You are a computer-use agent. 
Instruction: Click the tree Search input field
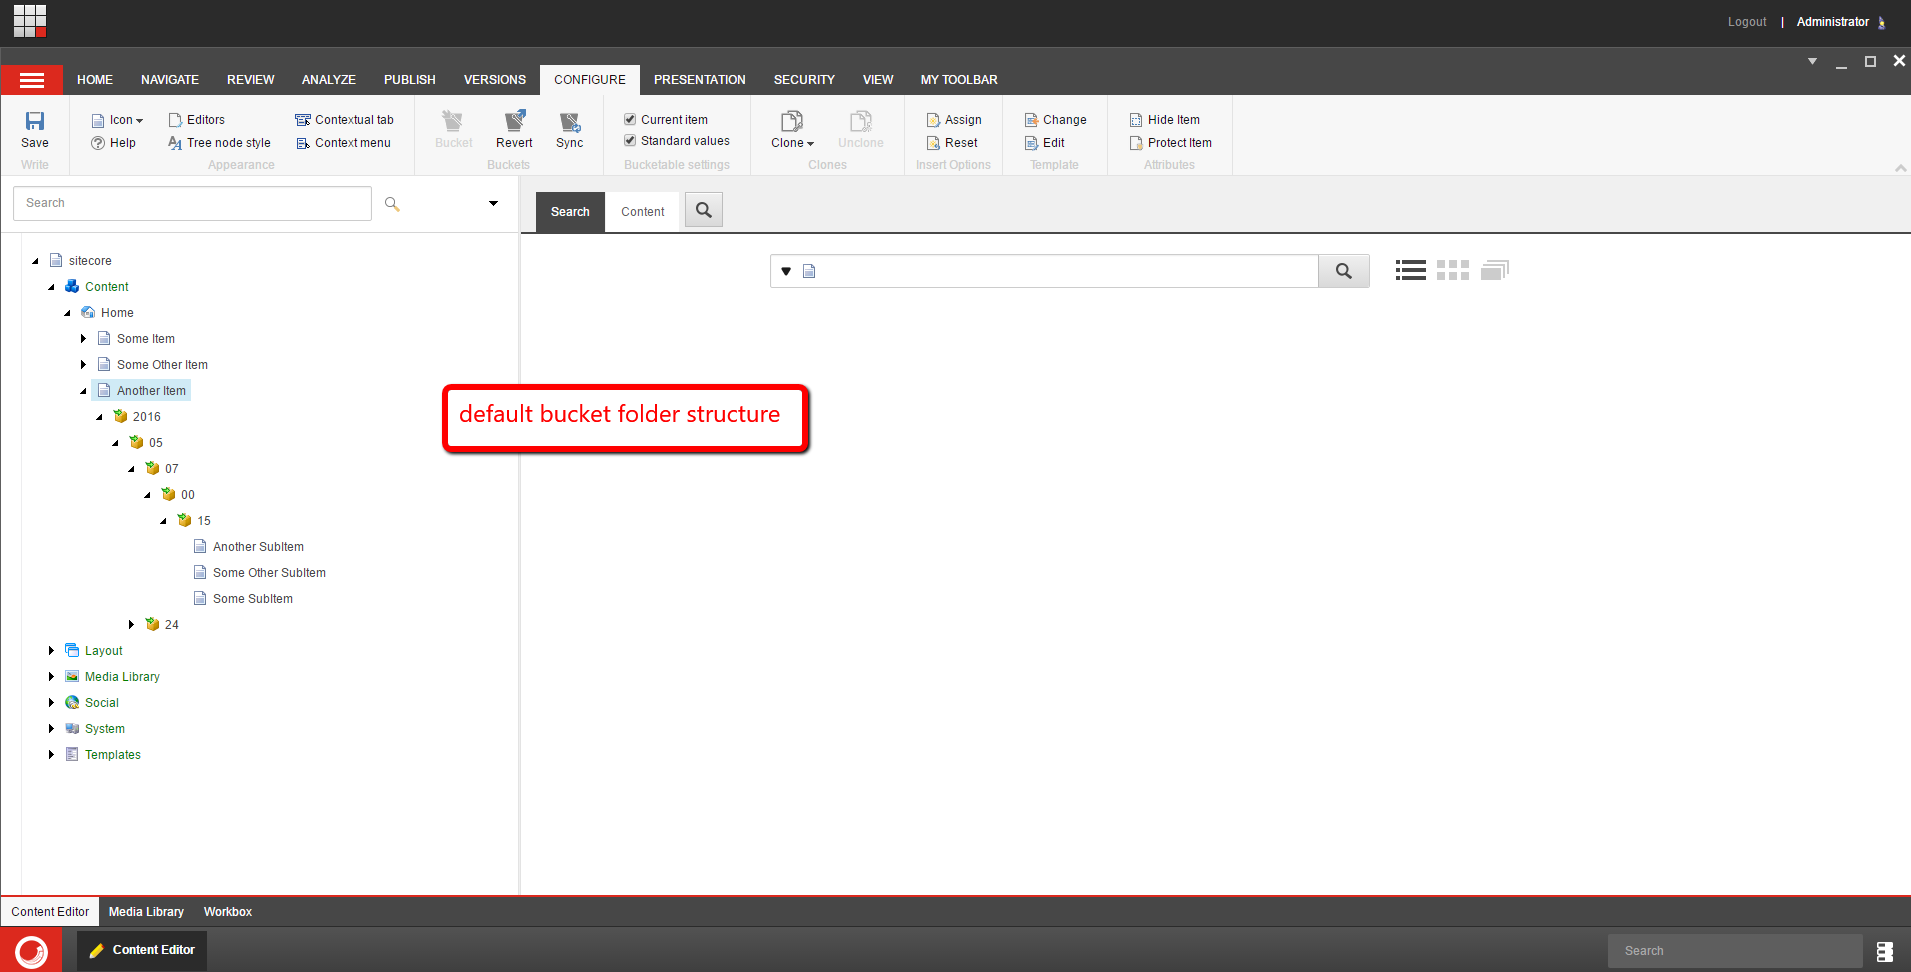click(192, 203)
